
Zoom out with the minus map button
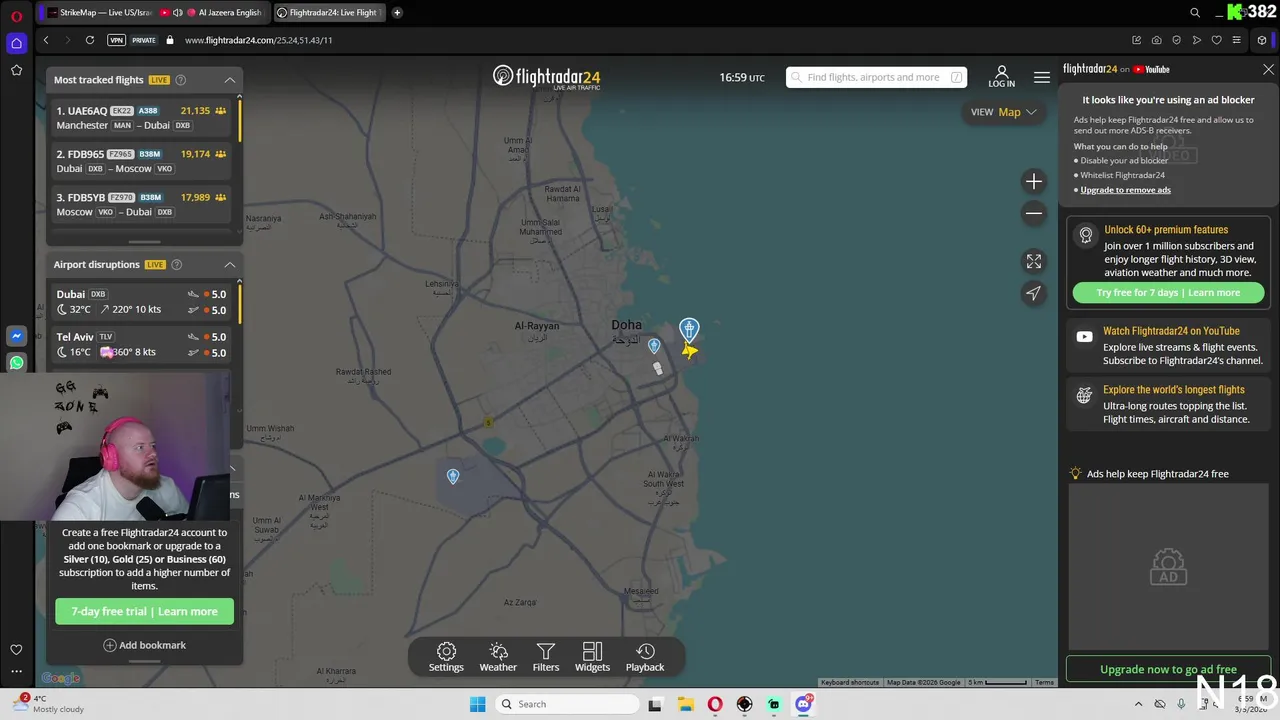(1034, 212)
